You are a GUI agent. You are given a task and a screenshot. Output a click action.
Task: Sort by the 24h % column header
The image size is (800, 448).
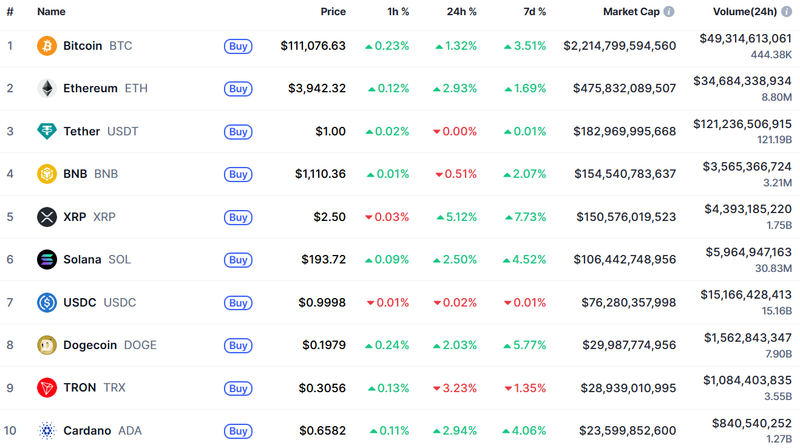(462, 12)
